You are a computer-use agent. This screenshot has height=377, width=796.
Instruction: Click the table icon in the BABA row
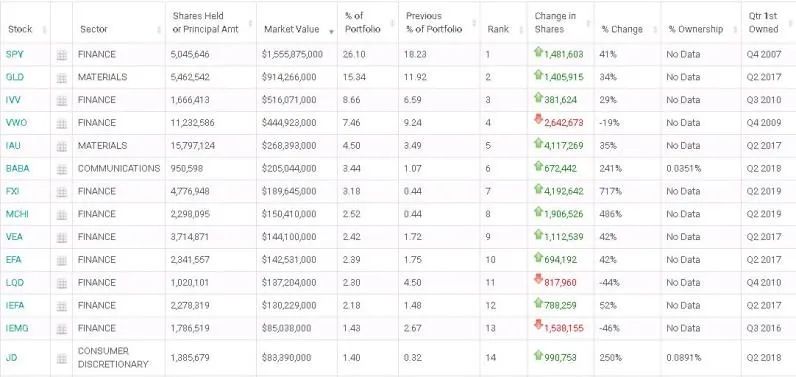click(61, 169)
